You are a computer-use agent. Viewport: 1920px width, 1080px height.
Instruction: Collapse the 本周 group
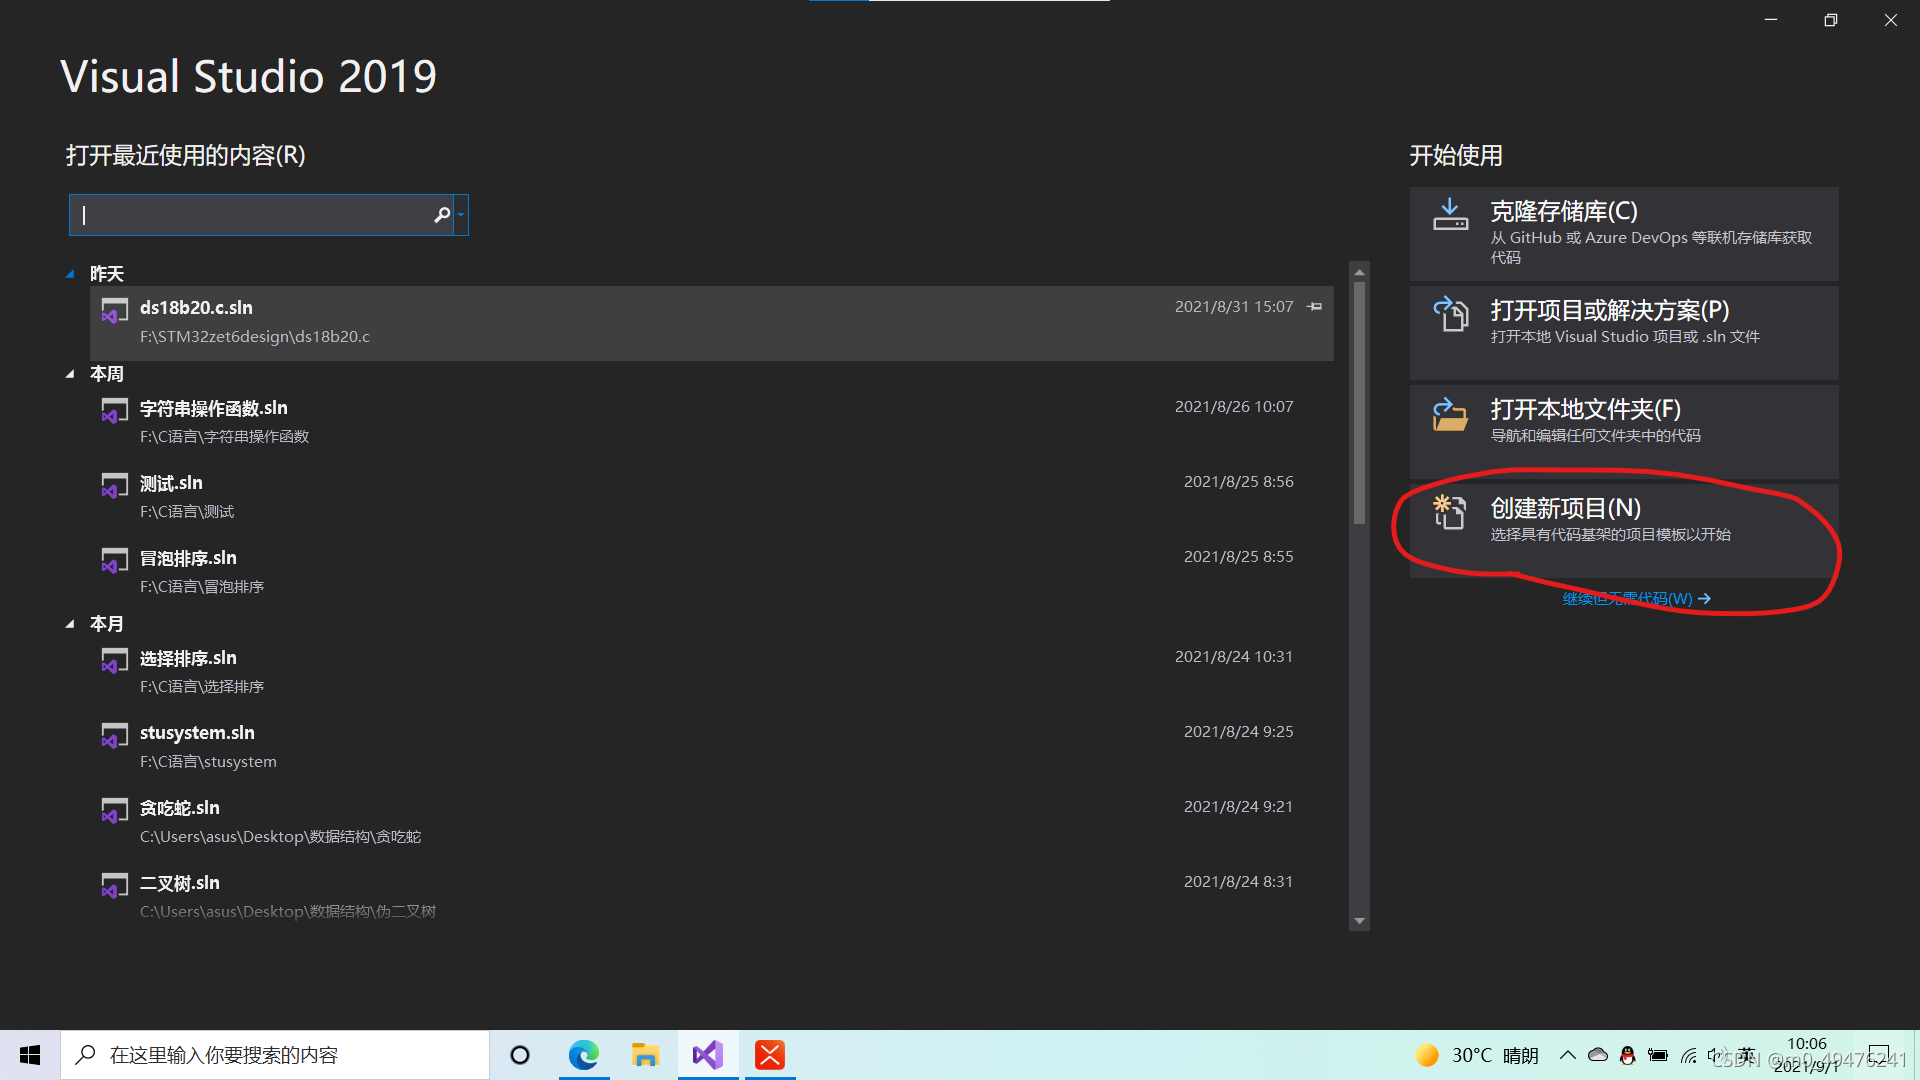[x=70, y=374]
